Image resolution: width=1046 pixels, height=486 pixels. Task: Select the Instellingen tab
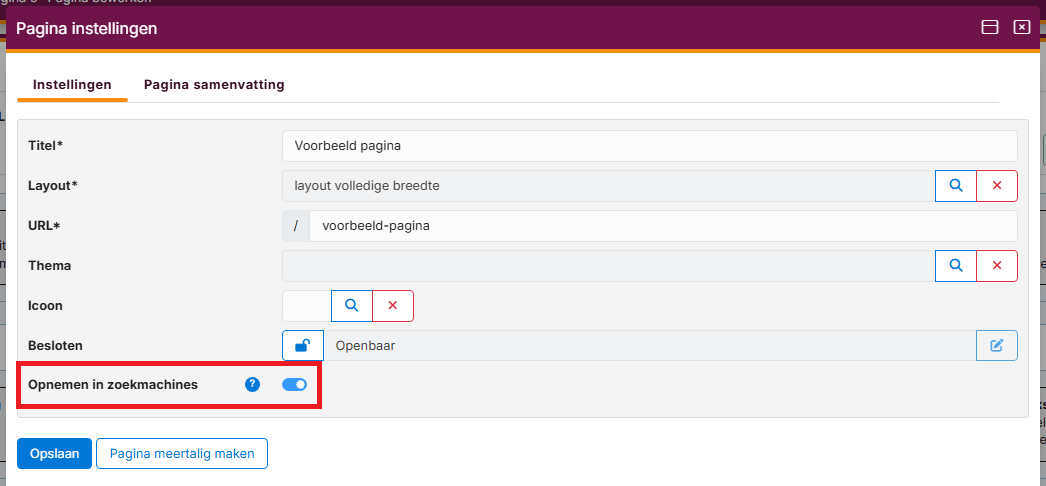coord(72,85)
